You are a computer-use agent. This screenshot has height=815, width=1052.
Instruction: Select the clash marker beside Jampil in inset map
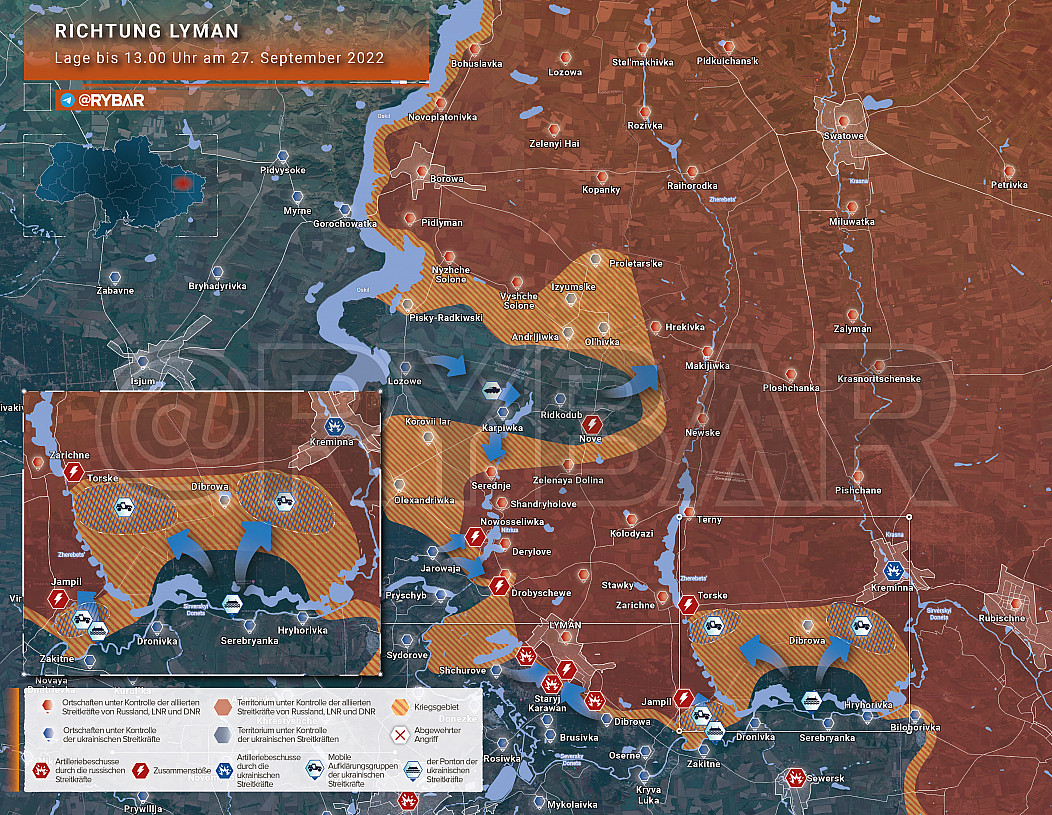pos(58,599)
